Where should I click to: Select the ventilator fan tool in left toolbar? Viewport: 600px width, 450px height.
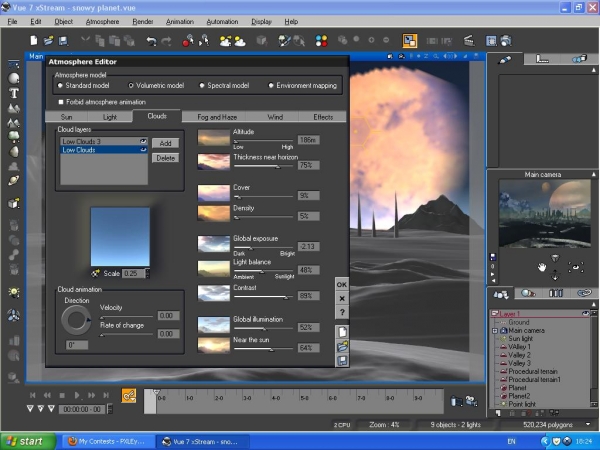pyautogui.click(x=14, y=315)
